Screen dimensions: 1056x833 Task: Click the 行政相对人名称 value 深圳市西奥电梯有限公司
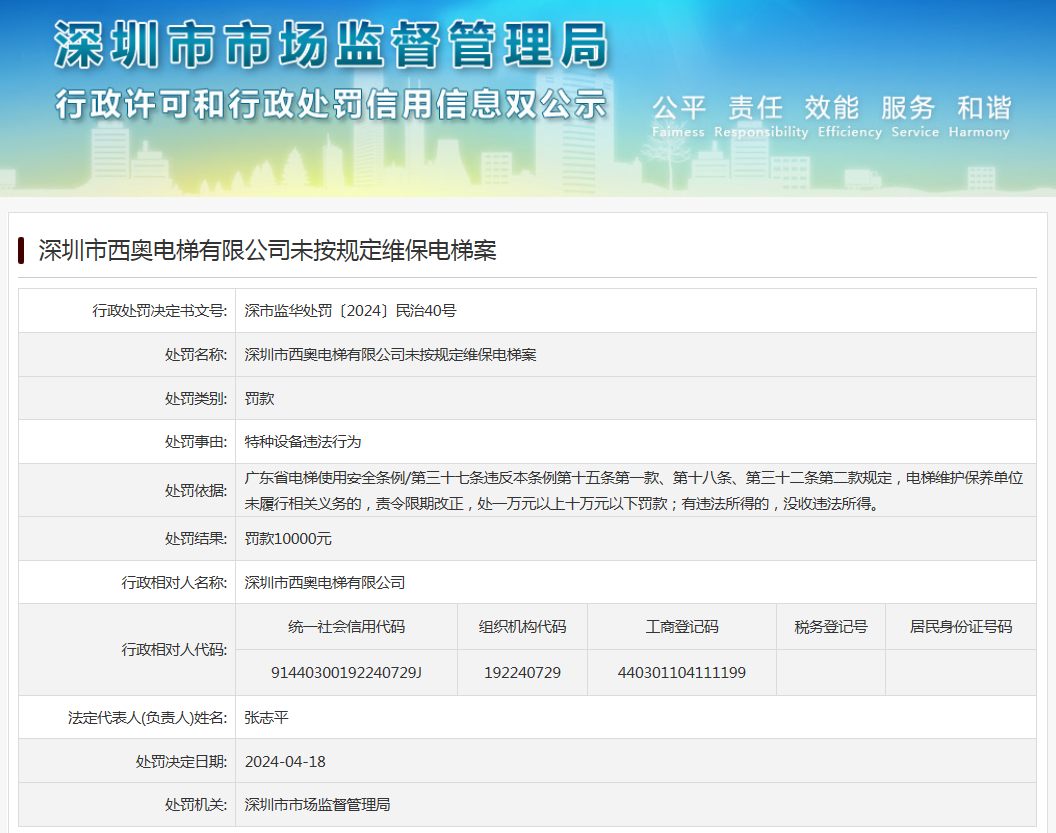click(325, 582)
